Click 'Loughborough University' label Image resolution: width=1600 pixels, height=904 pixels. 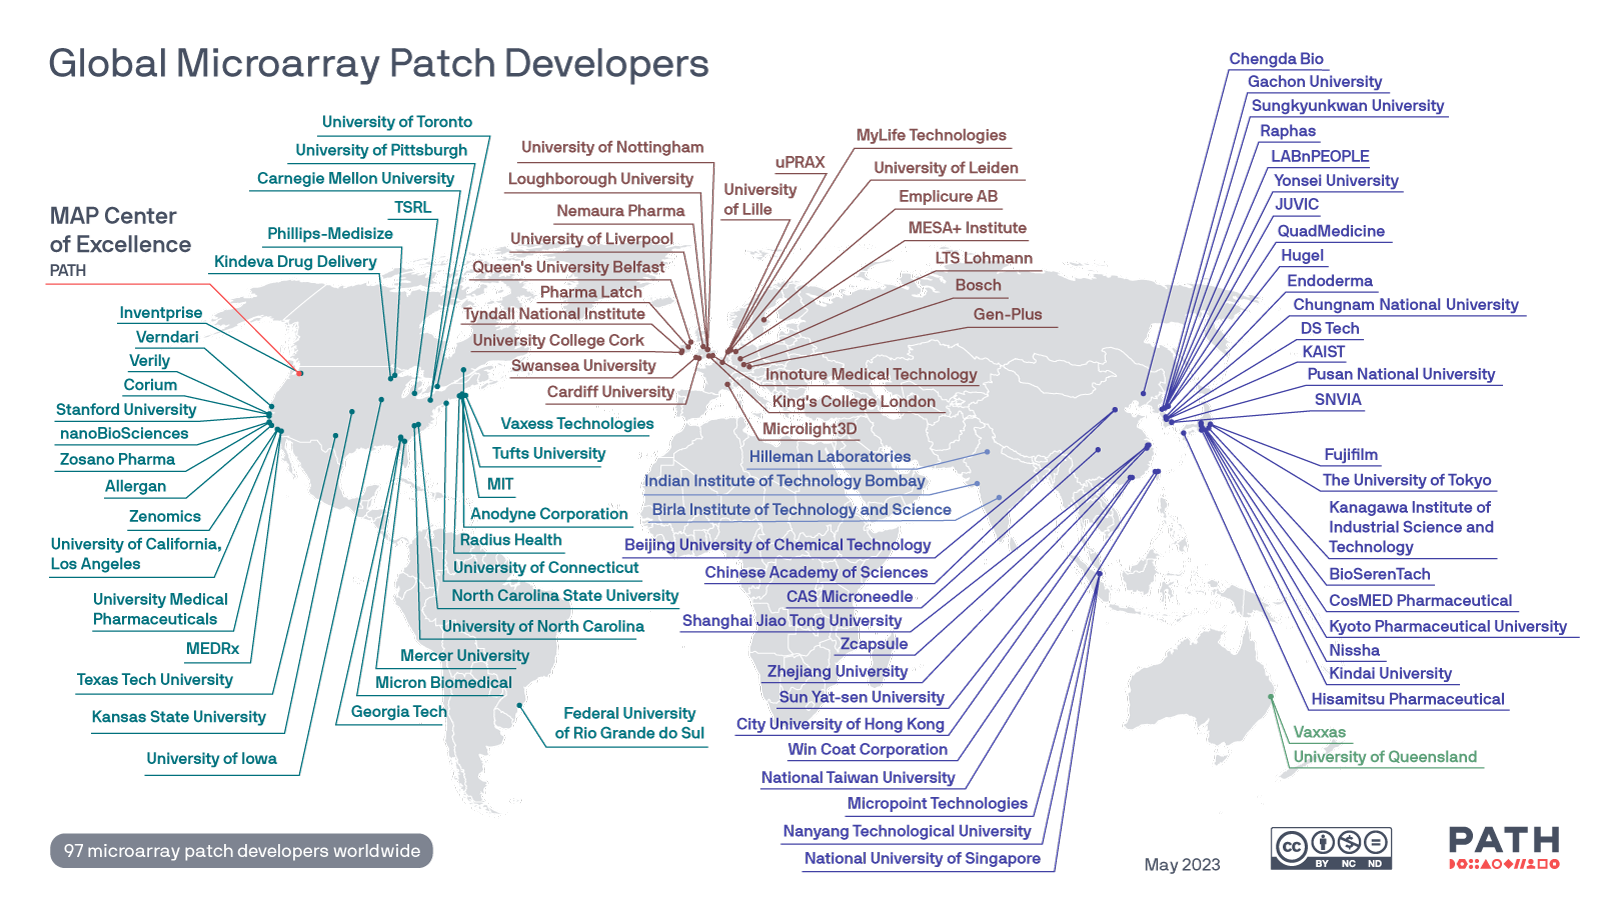[x=600, y=179]
